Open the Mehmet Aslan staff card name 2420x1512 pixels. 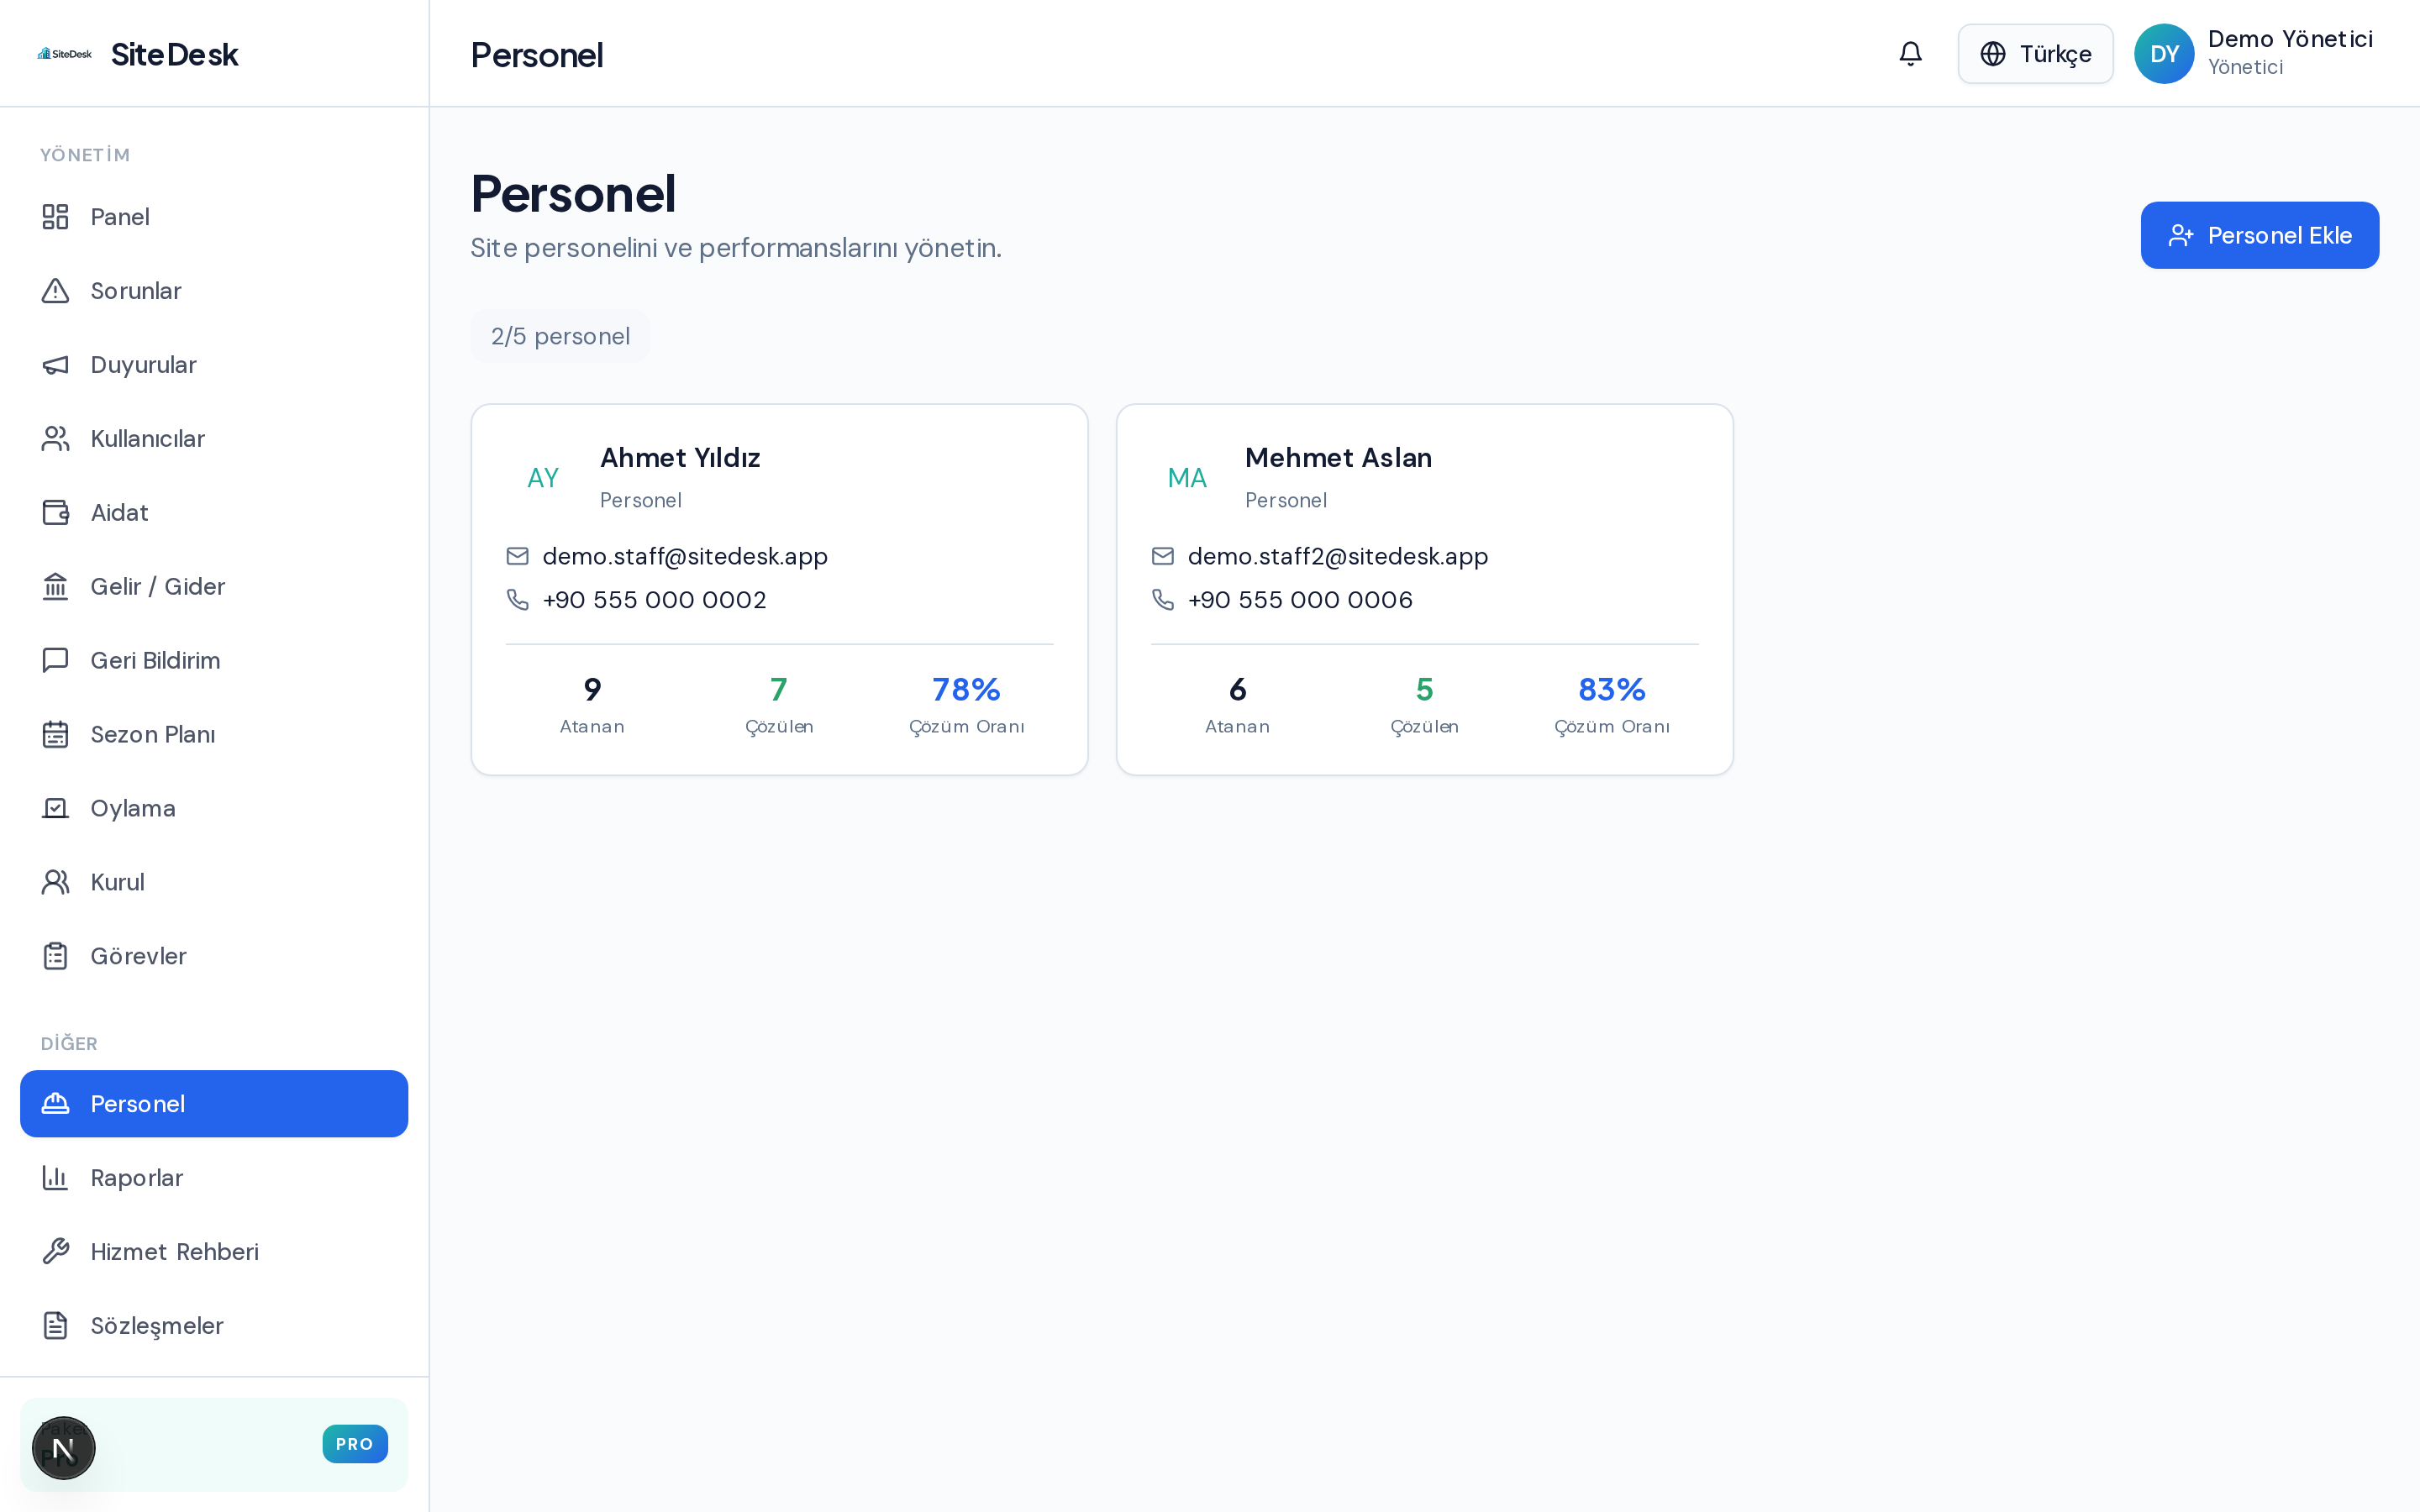tap(1338, 458)
